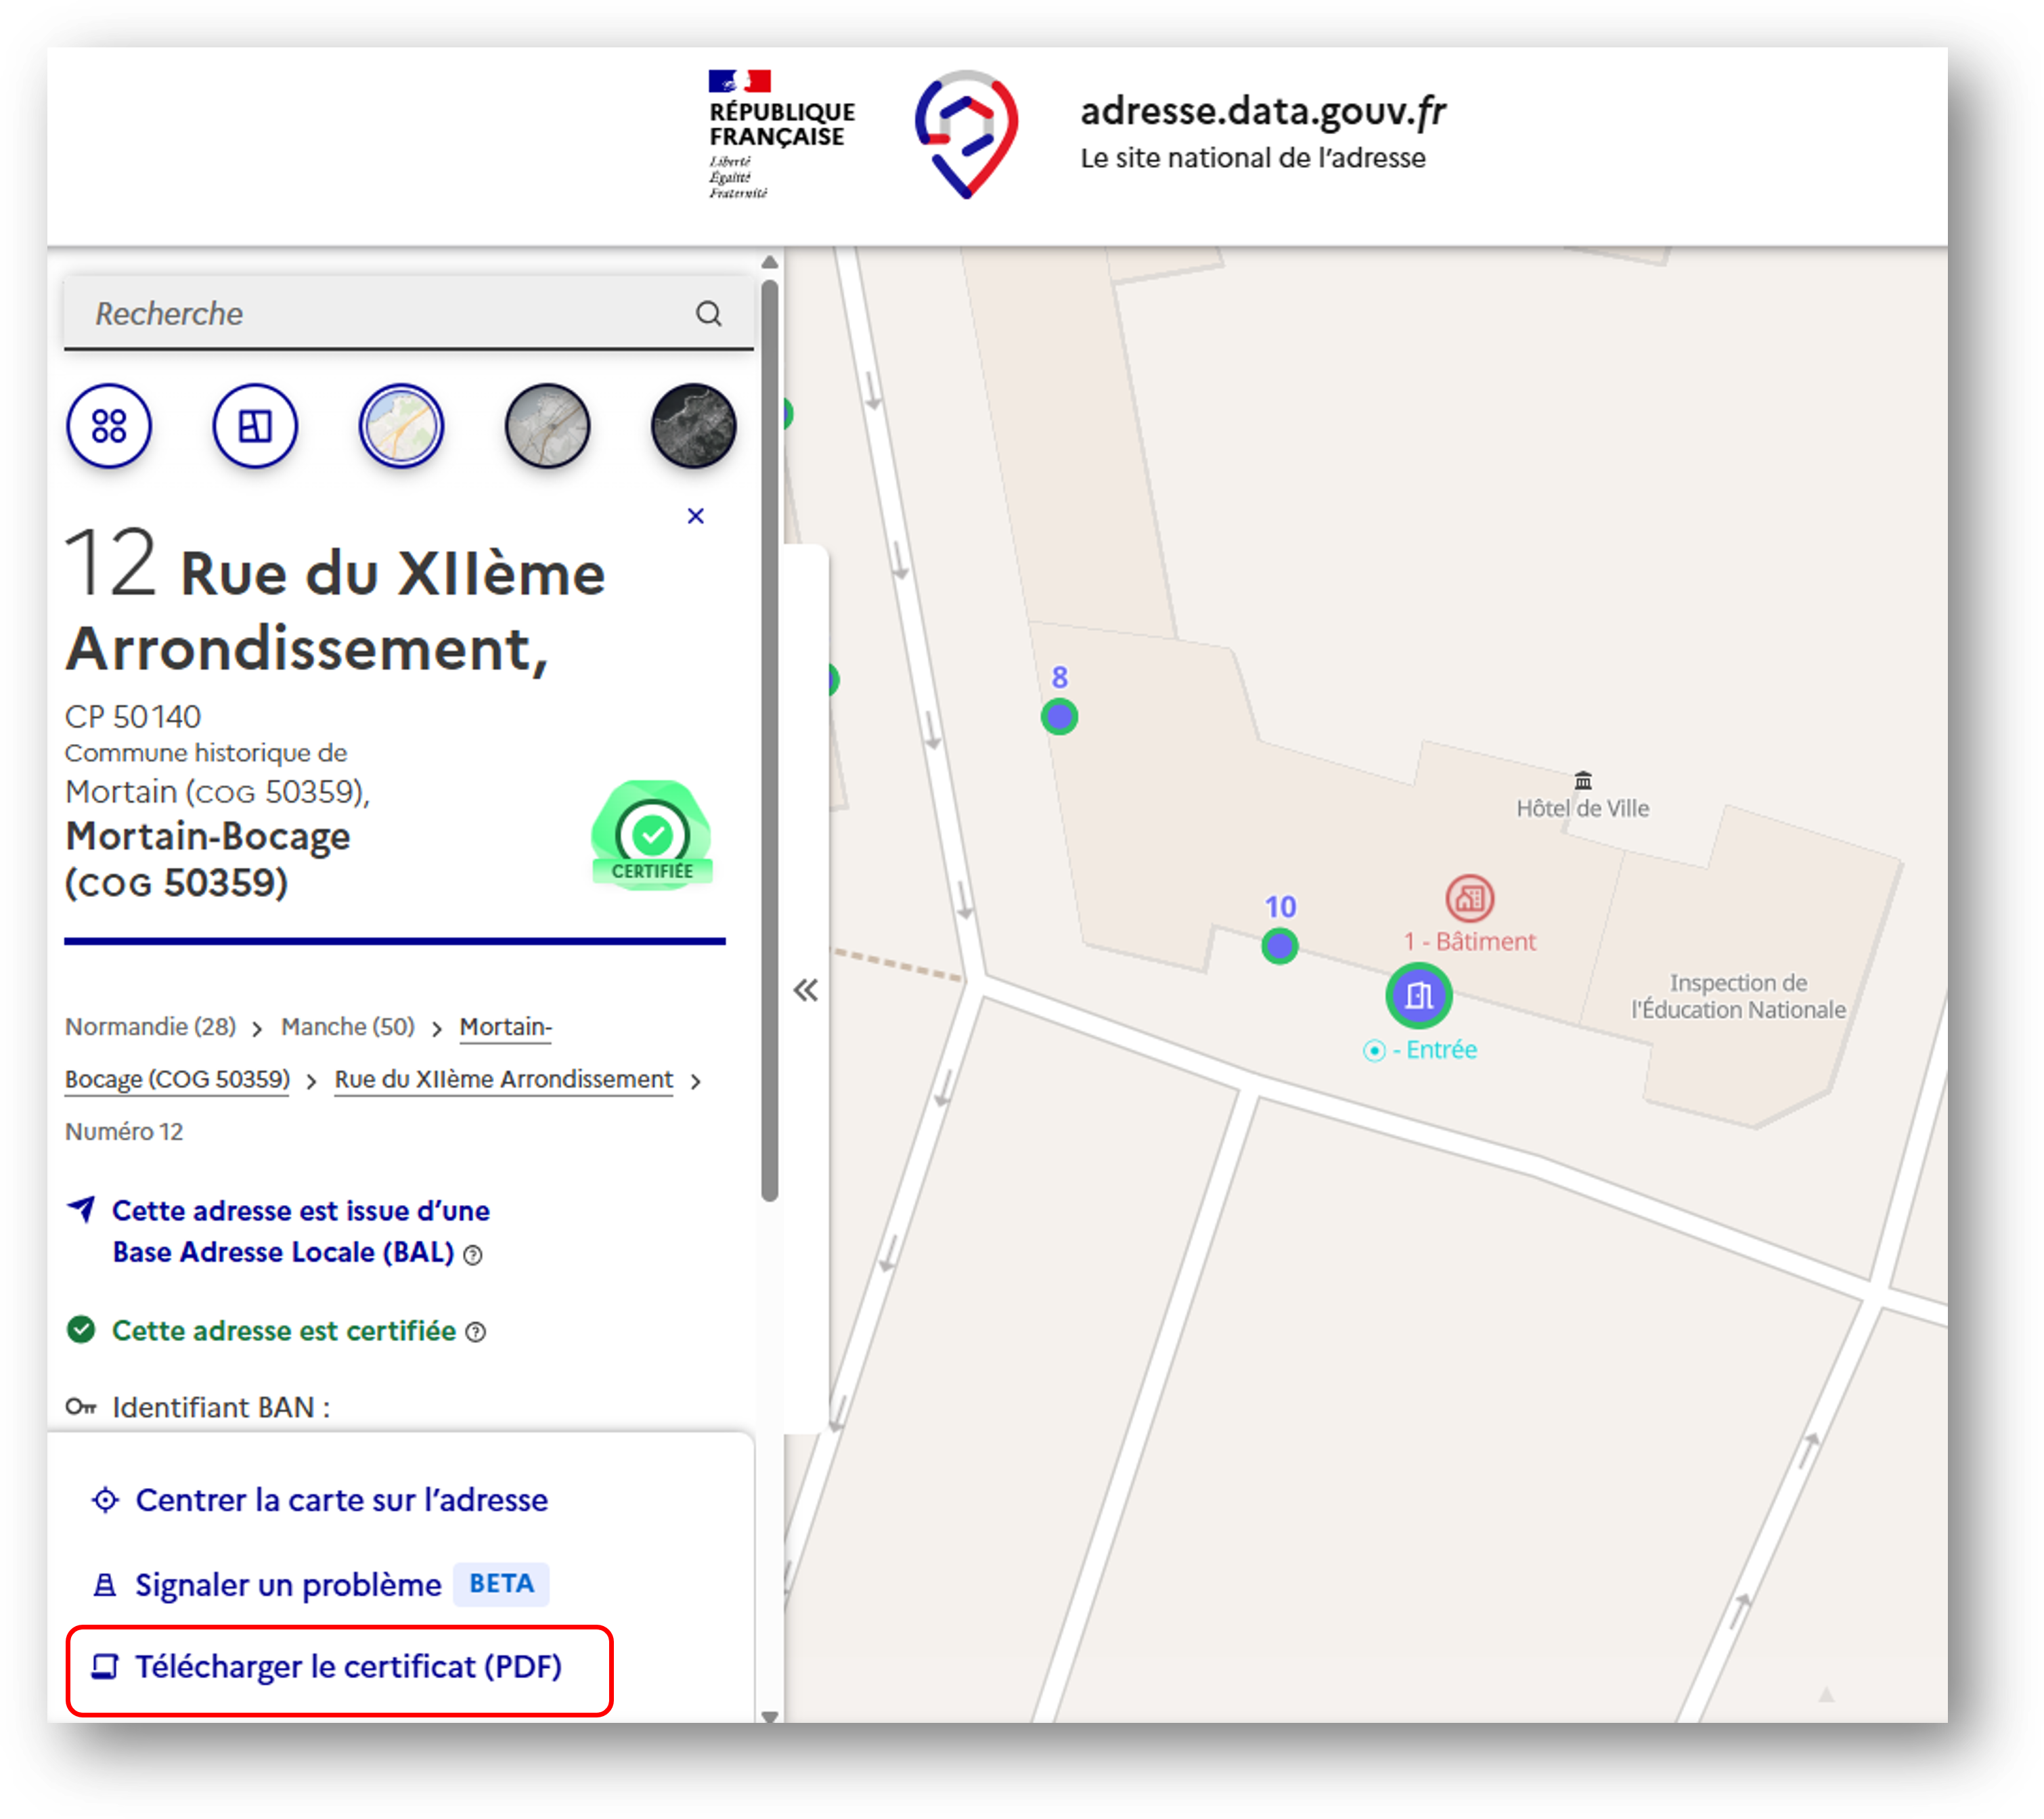Screen dimensions: 2044x1819
Task: Open help icon next to BAL text
Action: point(474,1255)
